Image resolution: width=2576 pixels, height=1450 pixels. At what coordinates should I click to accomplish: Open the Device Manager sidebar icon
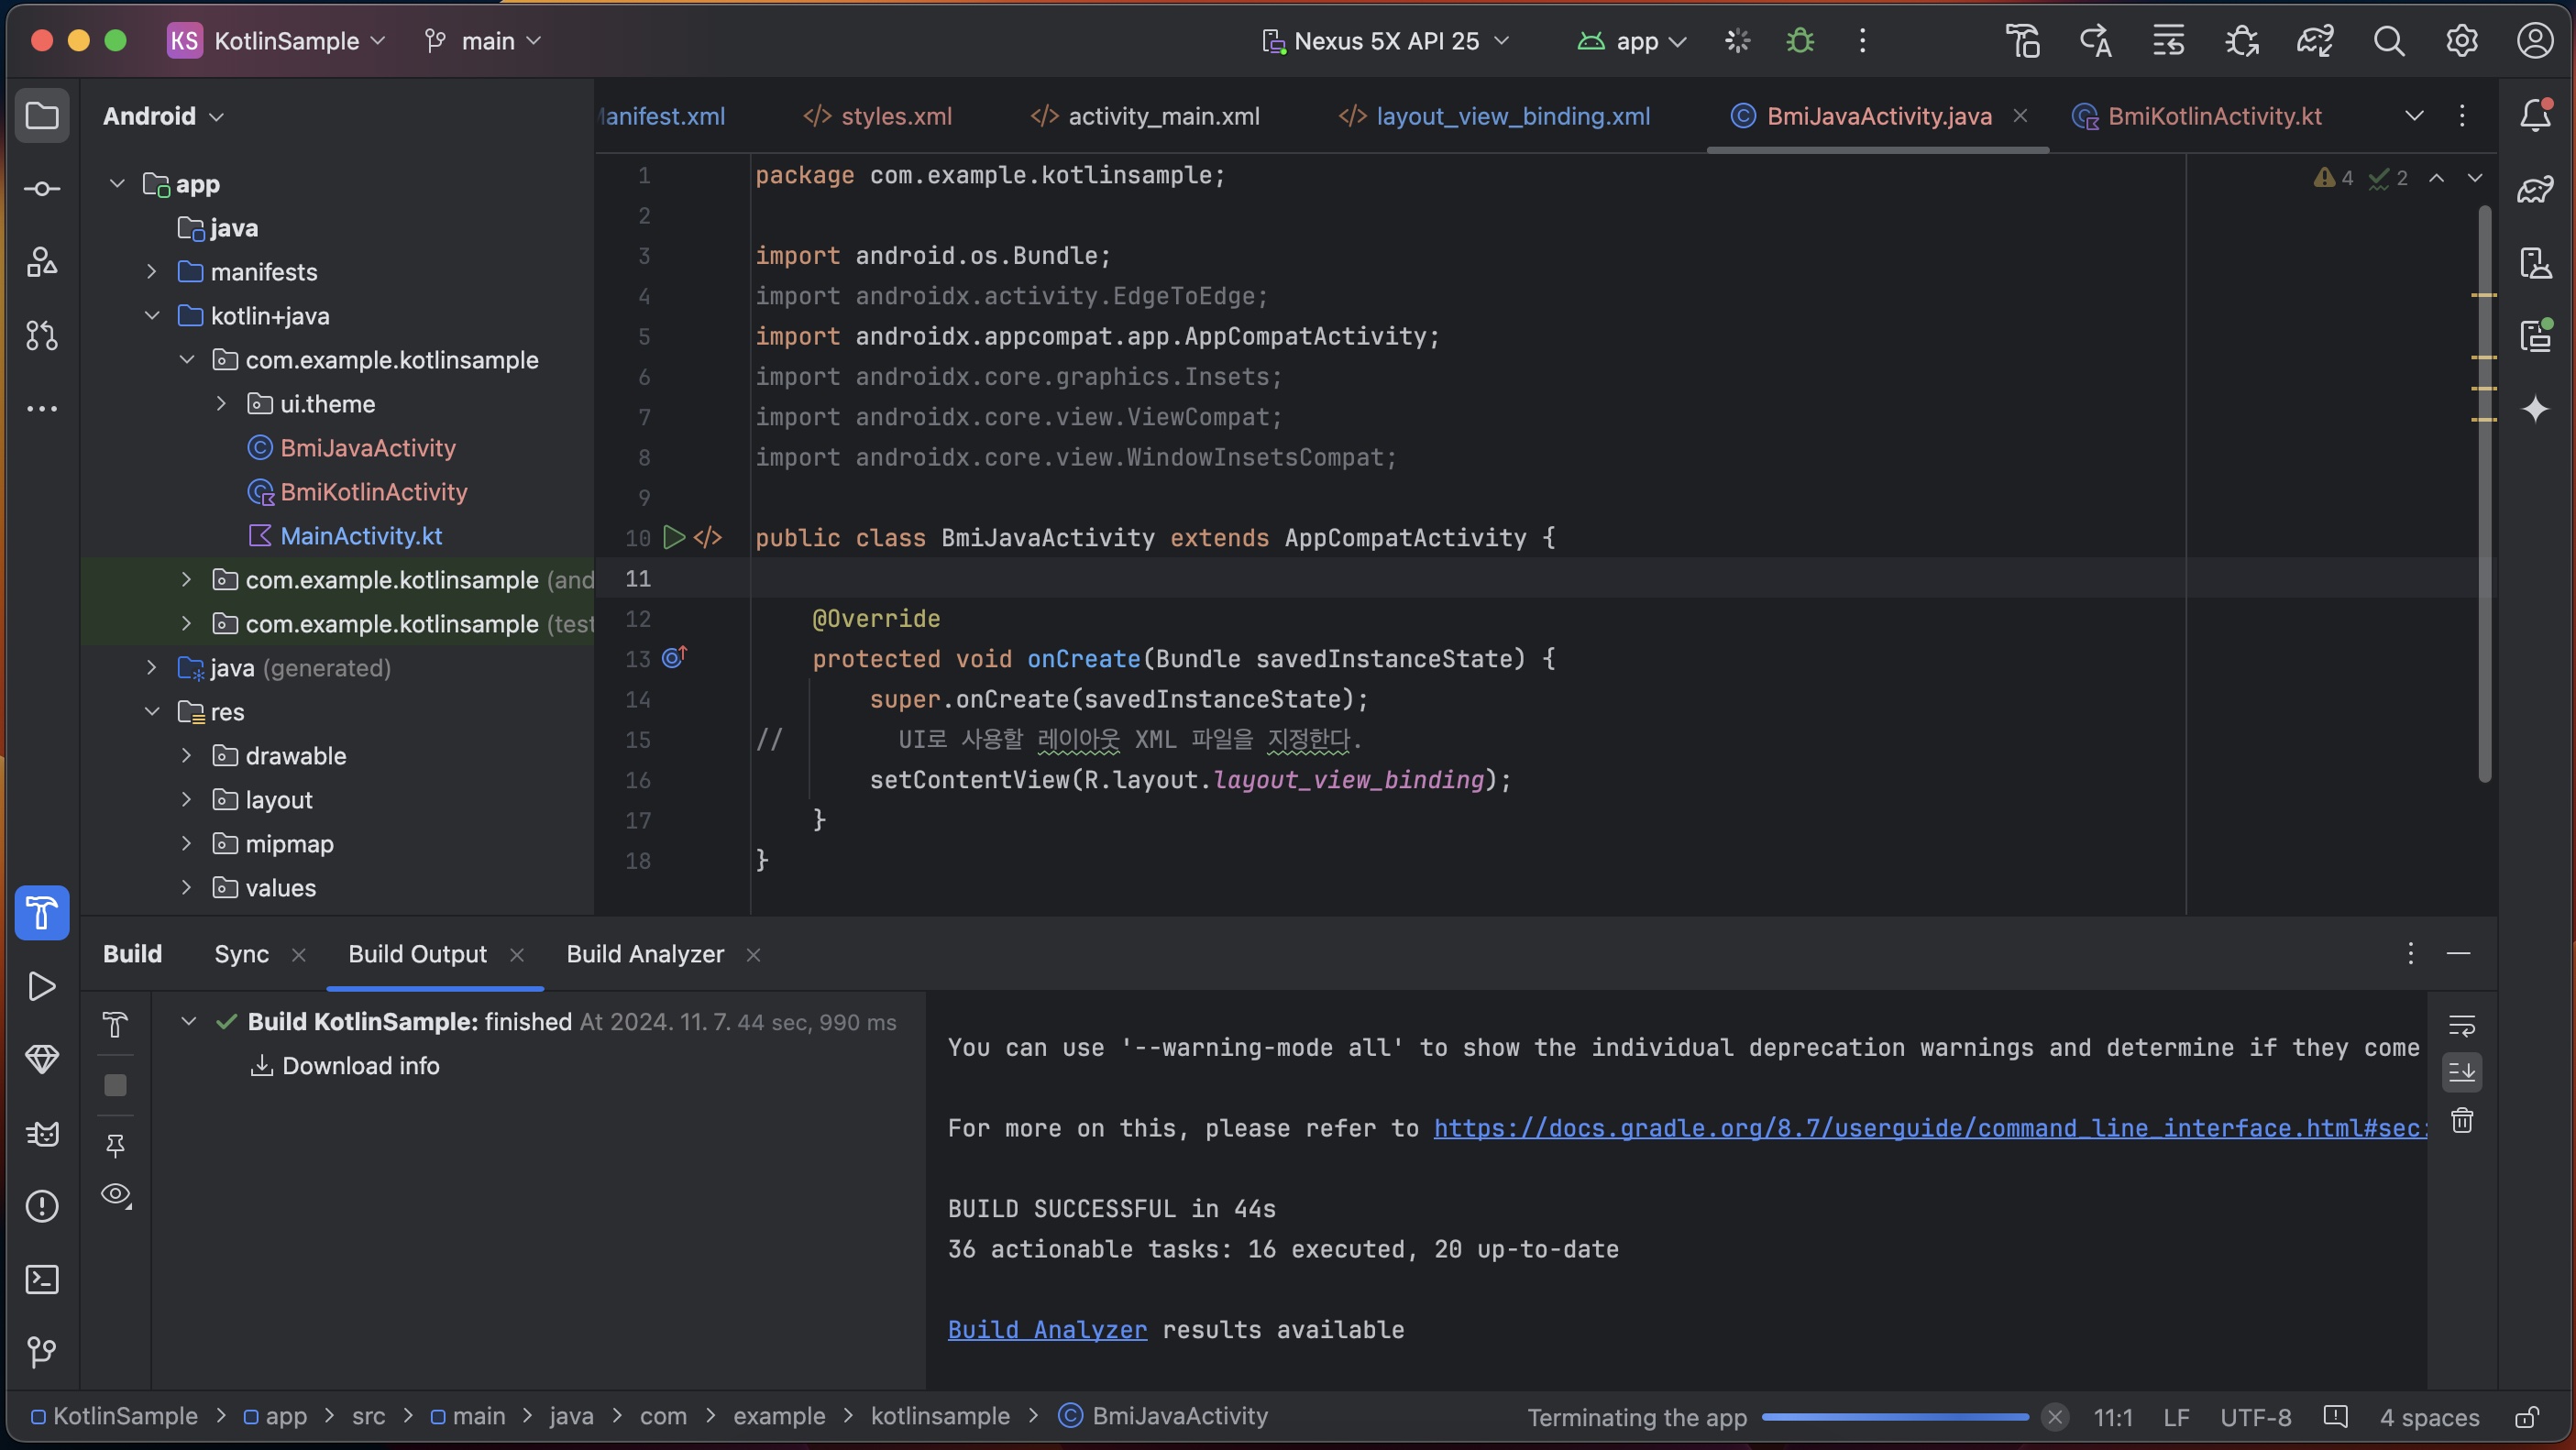point(2535,263)
